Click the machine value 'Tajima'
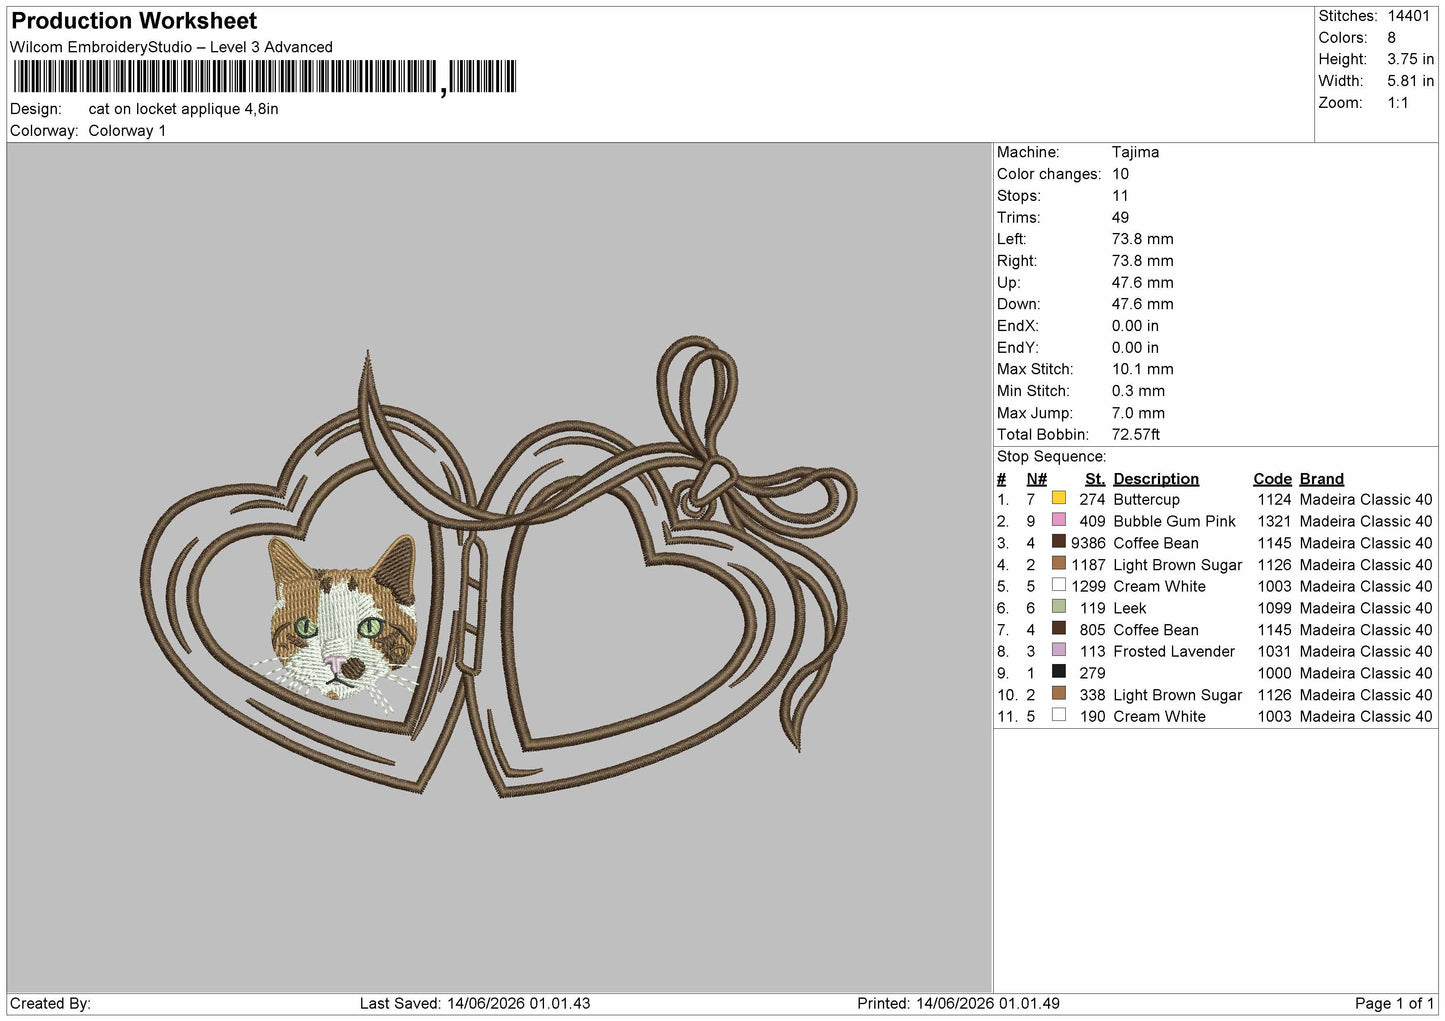Screen dimensions: 1445x1021 coord(1135,152)
